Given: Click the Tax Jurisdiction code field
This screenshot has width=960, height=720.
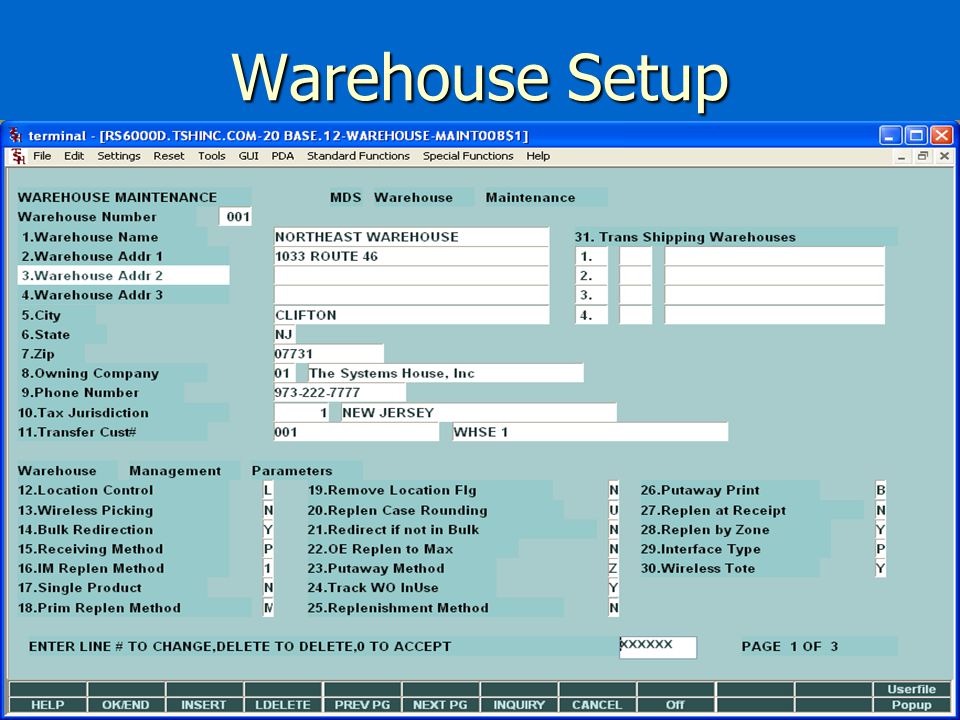Looking at the screenshot, I should click(302, 413).
